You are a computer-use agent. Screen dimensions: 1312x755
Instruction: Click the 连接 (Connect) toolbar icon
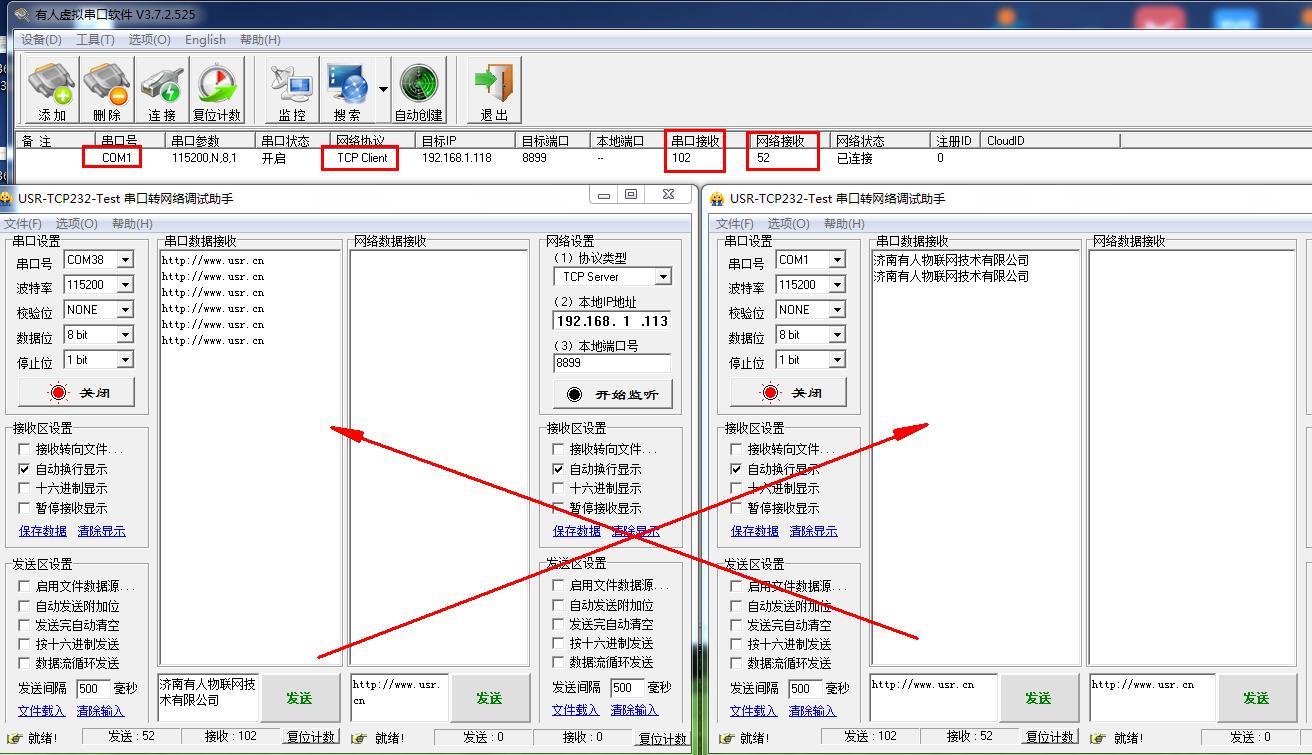coord(162,90)
